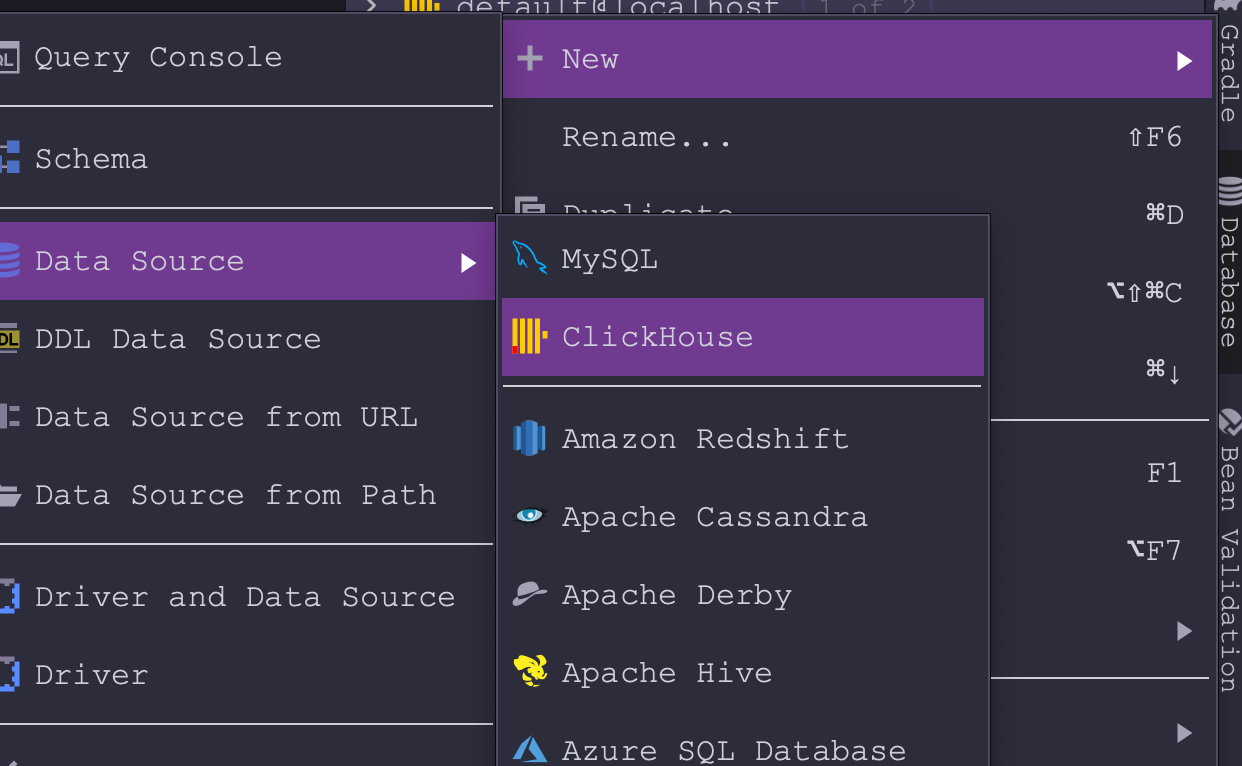Expand the default@localhost tree node
The height and width of the screenshot is (766, 1242).
click(371, 6)
